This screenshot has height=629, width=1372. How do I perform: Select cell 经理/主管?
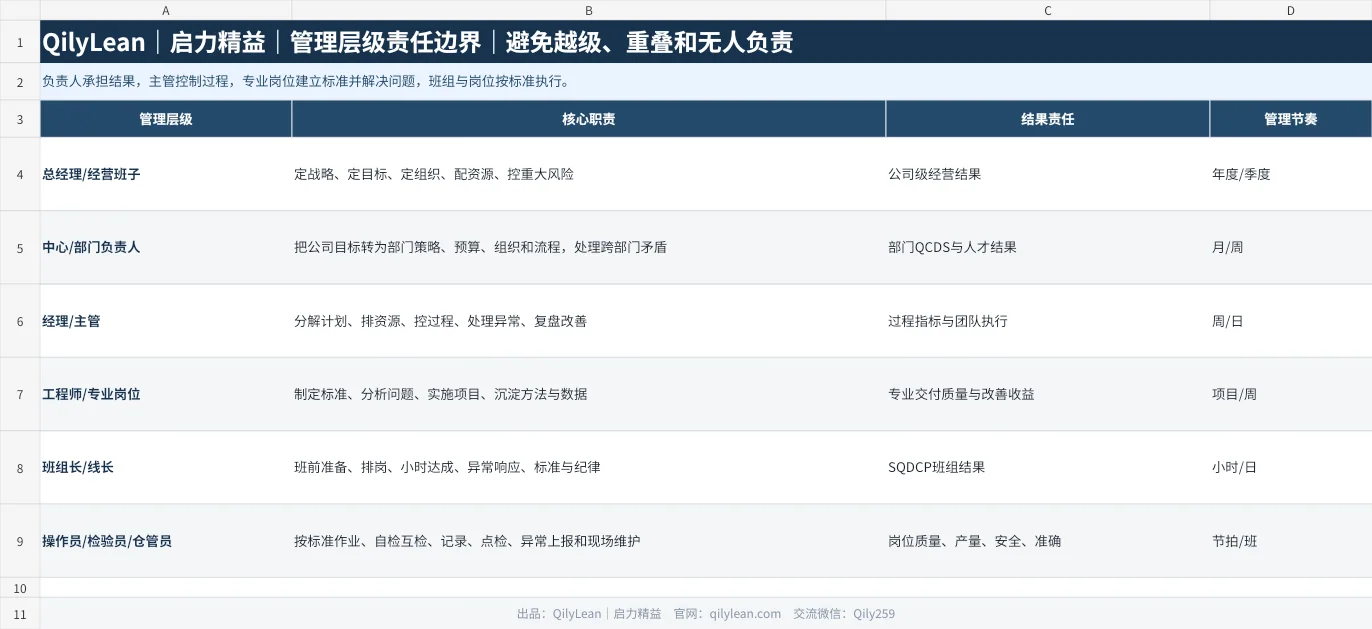click(166, 321)
